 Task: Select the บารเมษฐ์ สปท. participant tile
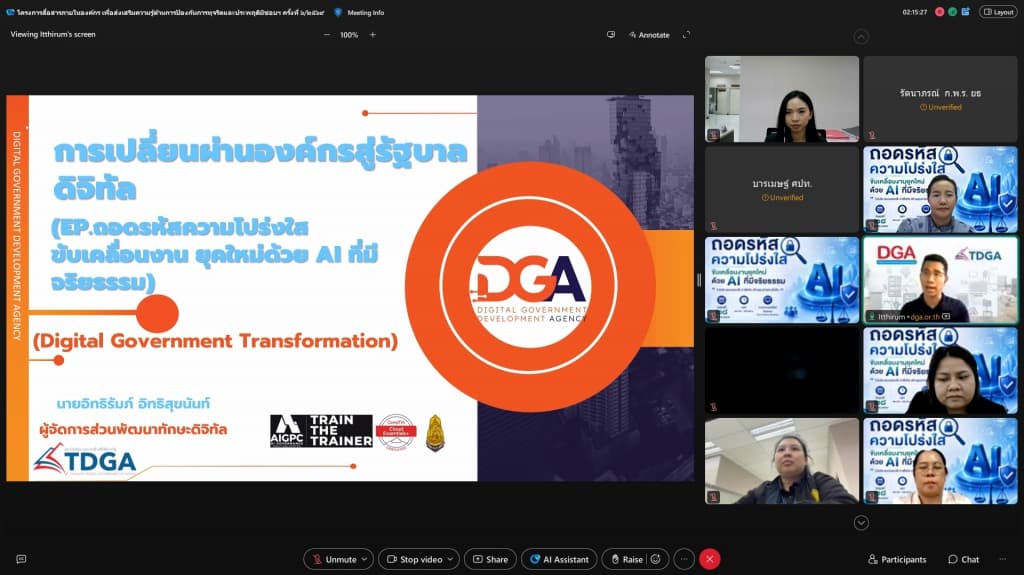pos(782,189)
